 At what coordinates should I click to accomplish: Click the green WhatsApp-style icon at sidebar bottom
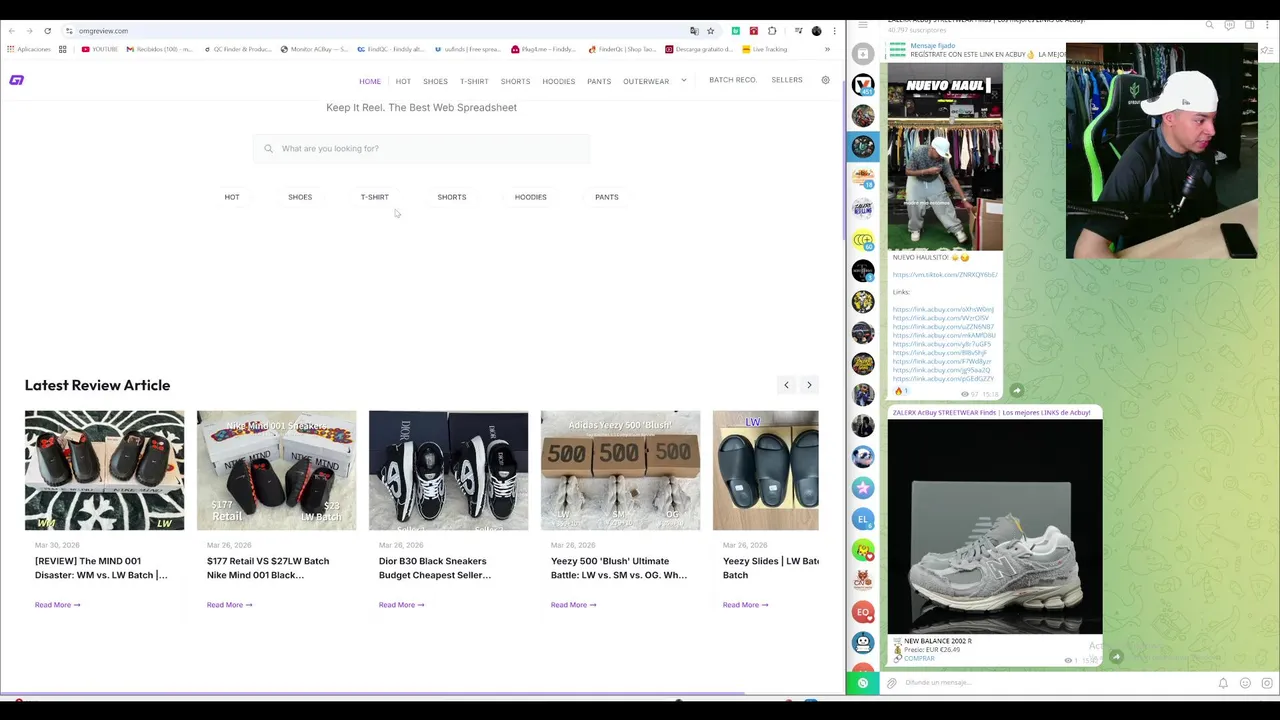click(x=863, y=683)
